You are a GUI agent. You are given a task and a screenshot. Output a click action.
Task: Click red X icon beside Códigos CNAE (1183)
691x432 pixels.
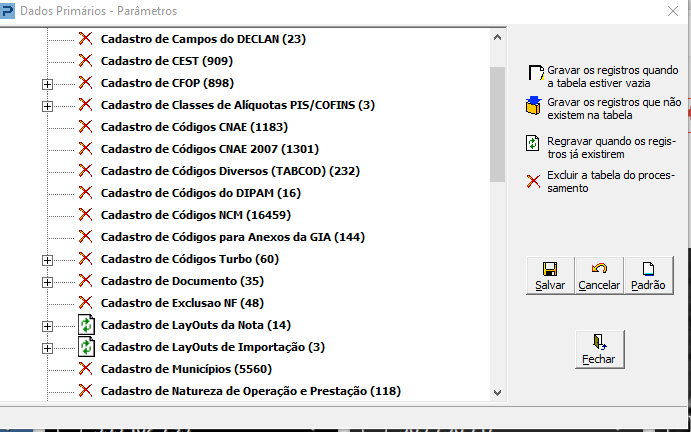point(85,127)
